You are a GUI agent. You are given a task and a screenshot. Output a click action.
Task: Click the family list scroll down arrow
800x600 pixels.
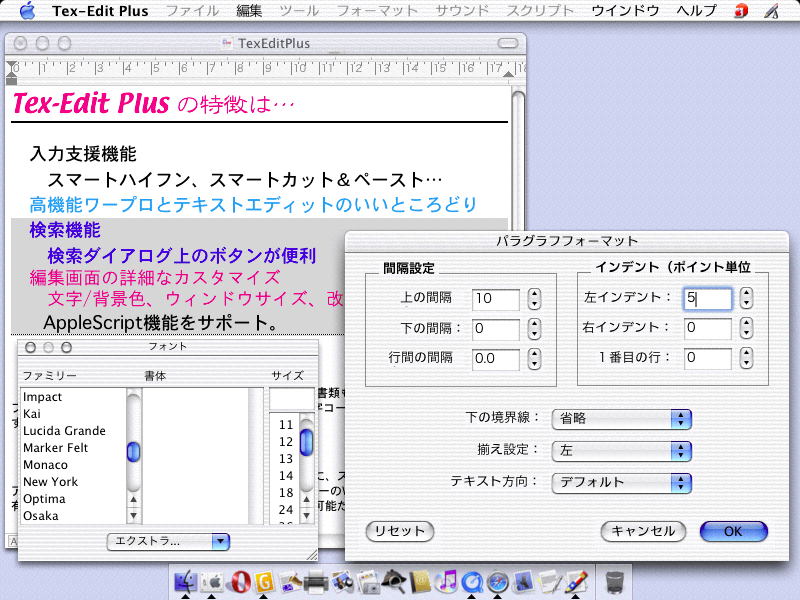(133, 516)
